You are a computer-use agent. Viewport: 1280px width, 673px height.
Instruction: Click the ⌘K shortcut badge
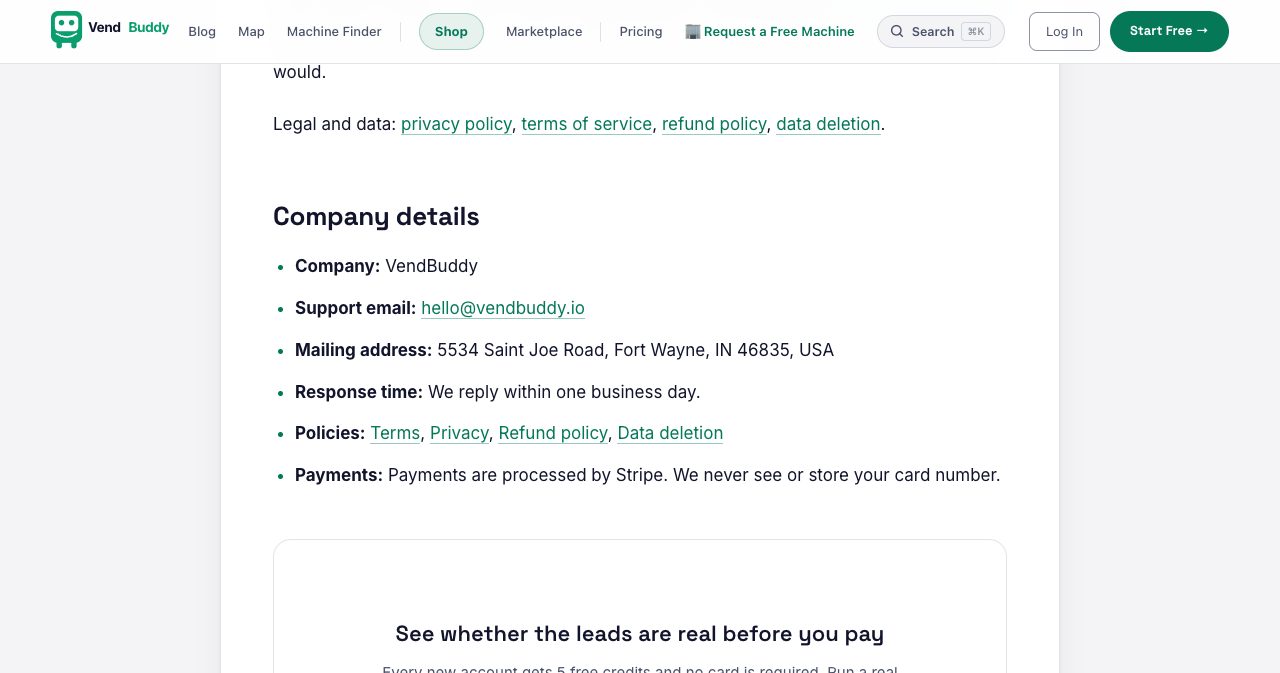click(976, 31)
